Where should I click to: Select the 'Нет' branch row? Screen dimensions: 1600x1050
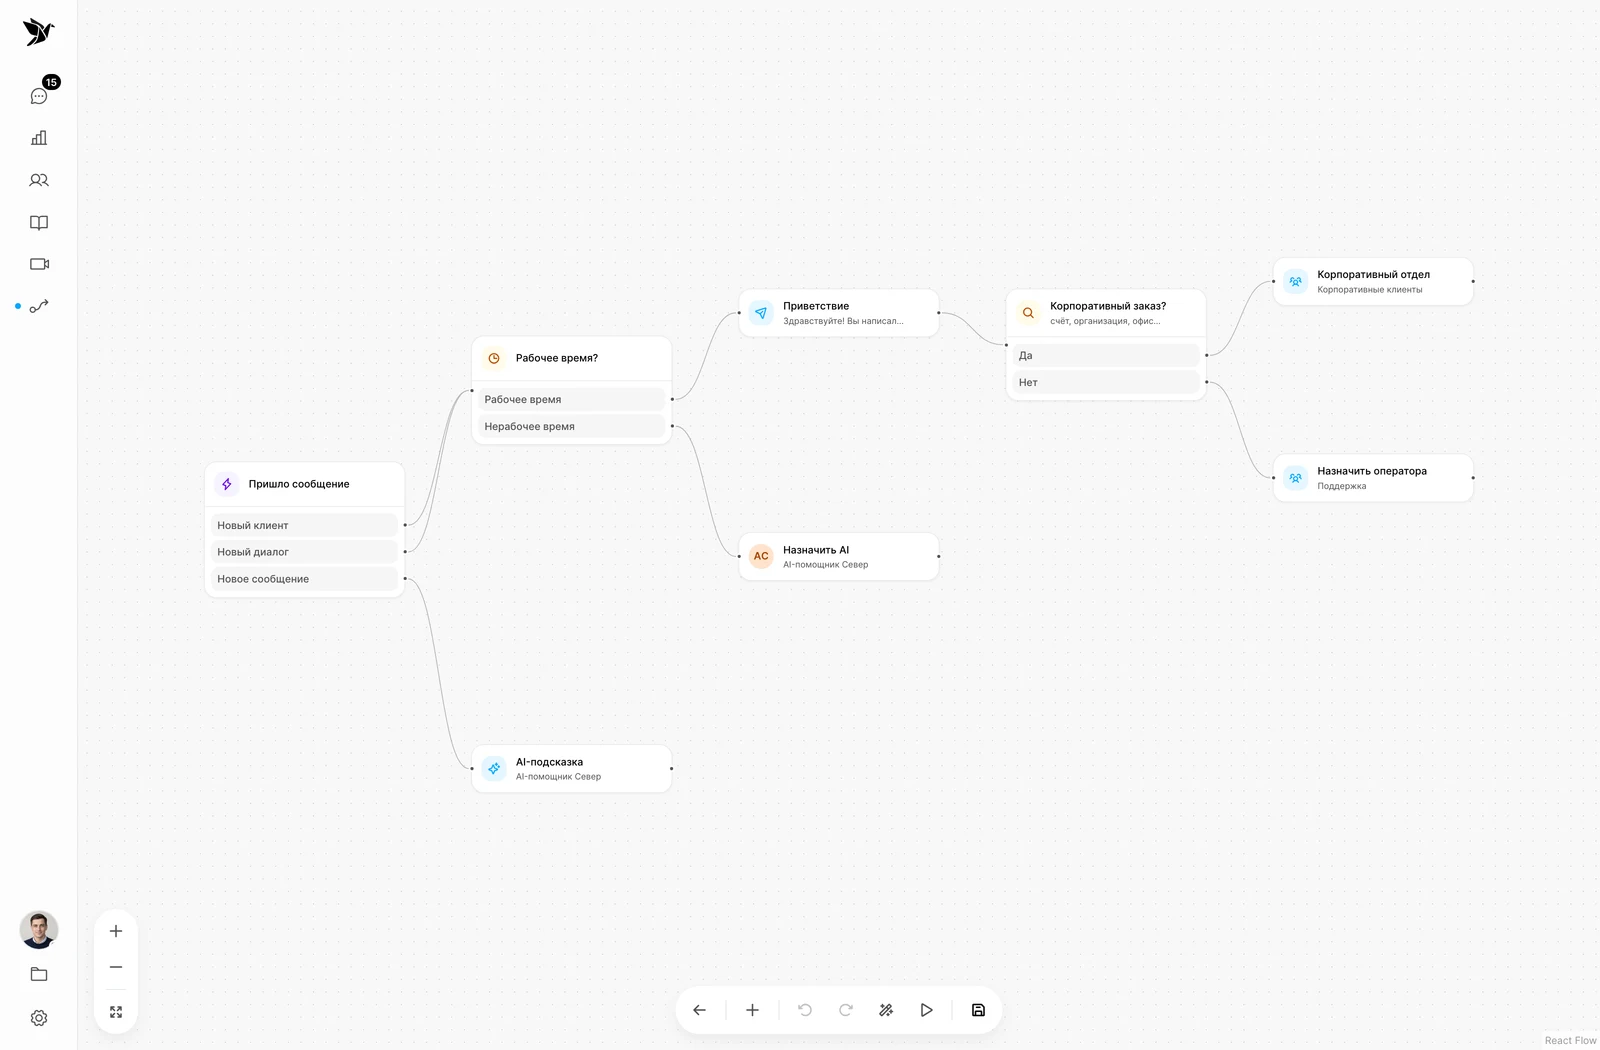(x=1106, y=382)
